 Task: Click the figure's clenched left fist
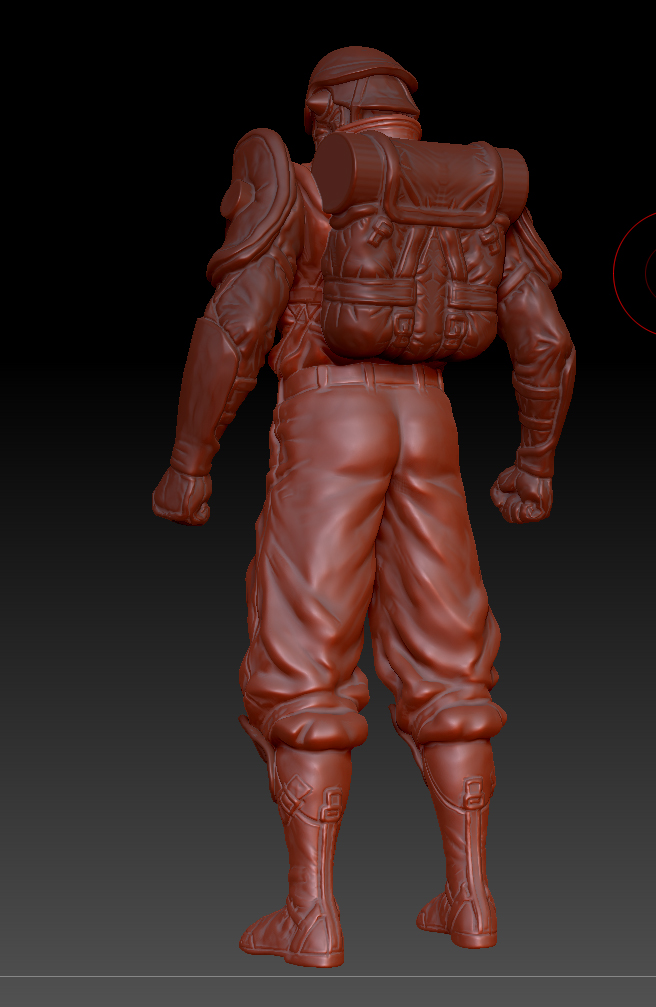point(182,495)
